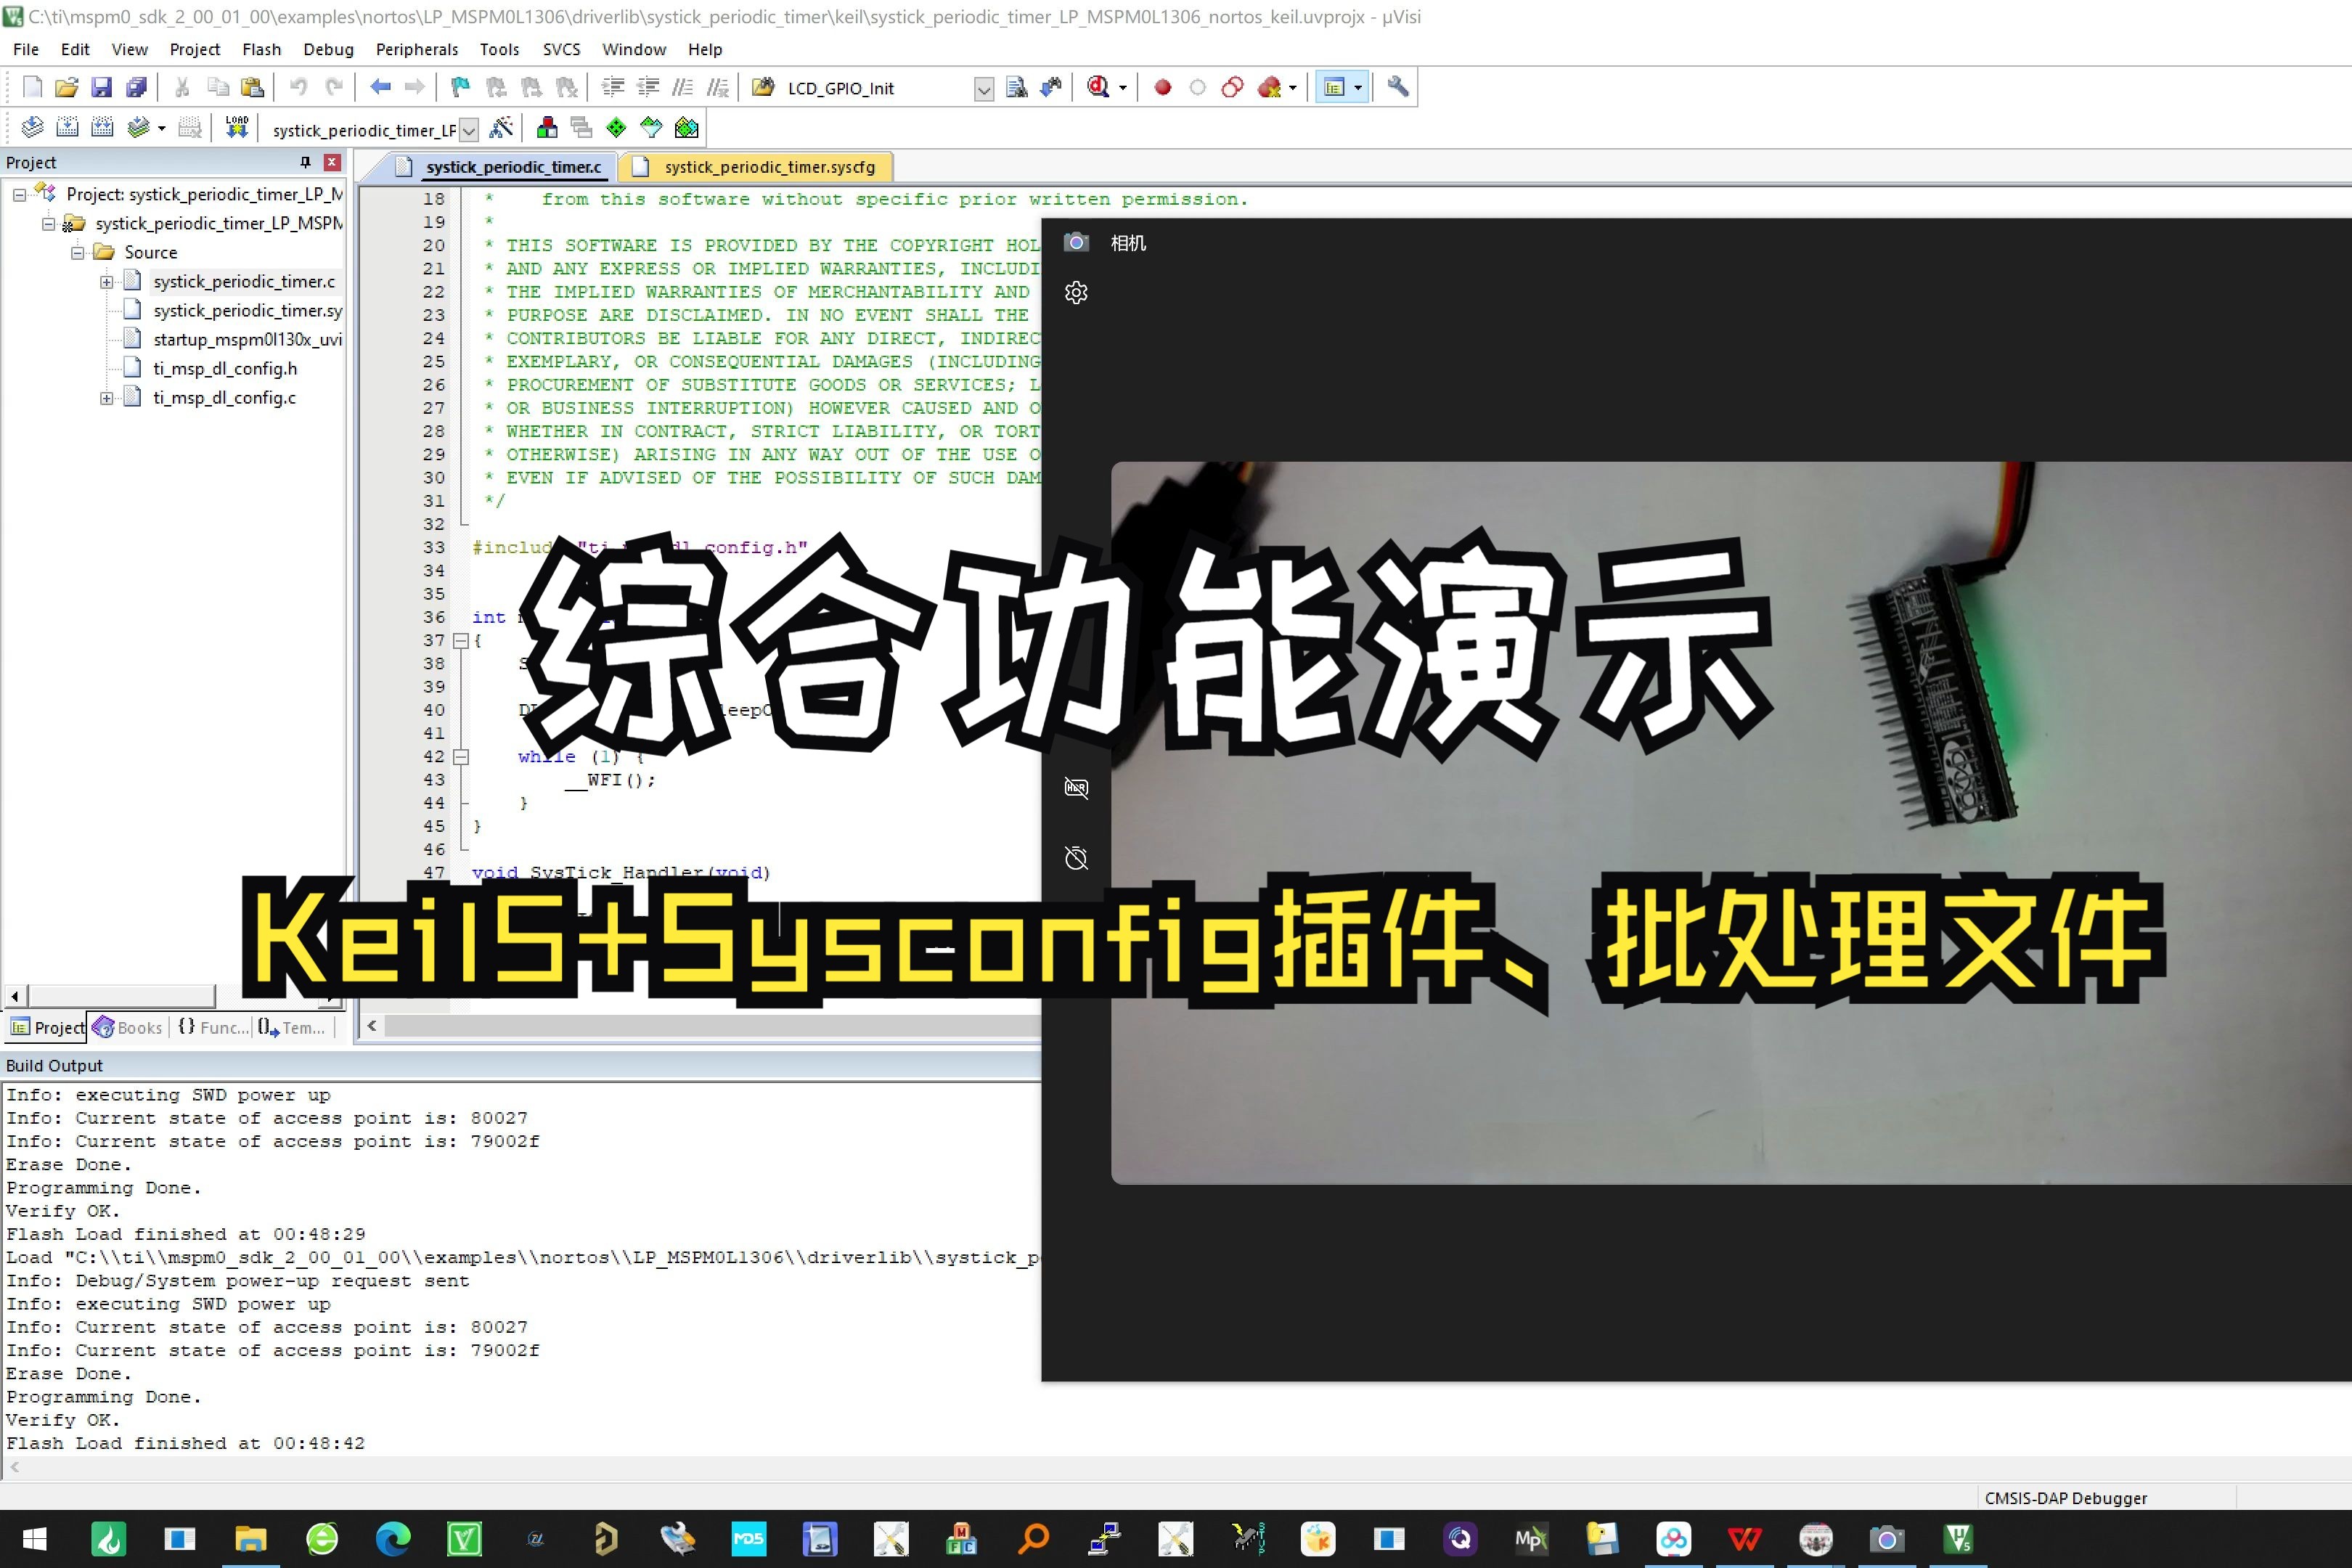
Task: Rebuild all target files
Action: click(x=102, y=127)
